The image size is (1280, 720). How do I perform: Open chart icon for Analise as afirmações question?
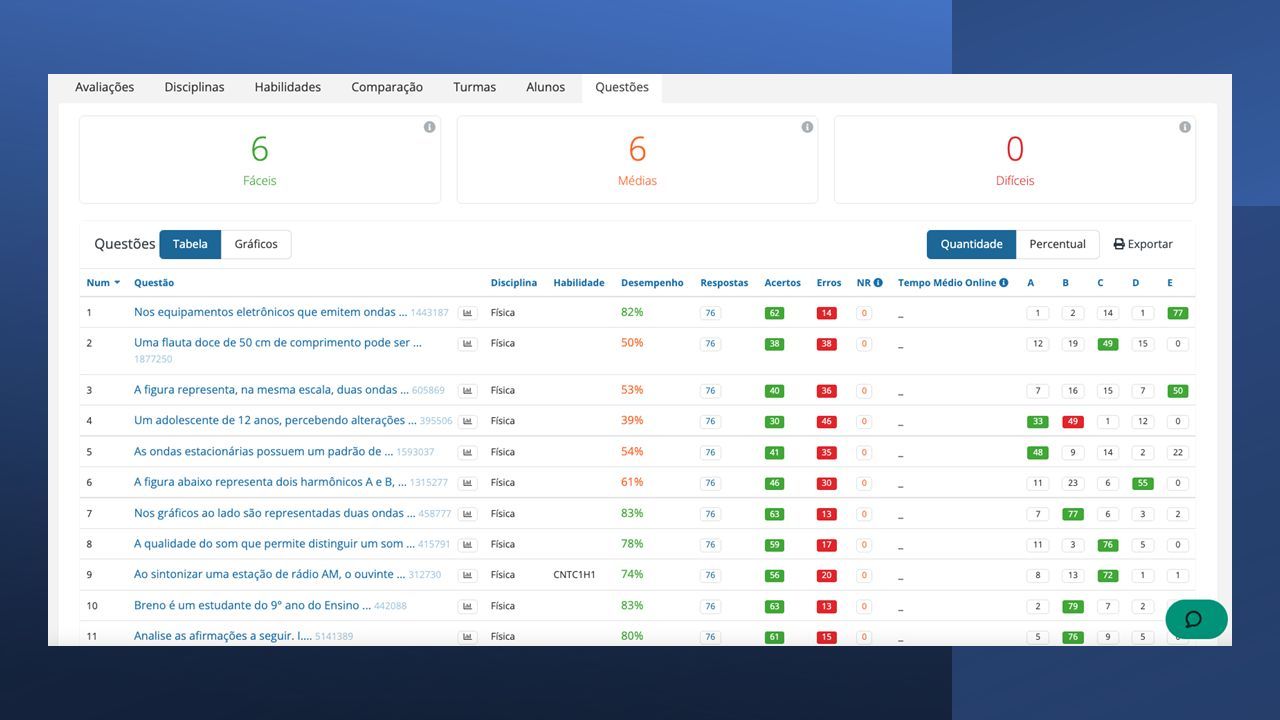click(x=467, y=637)
